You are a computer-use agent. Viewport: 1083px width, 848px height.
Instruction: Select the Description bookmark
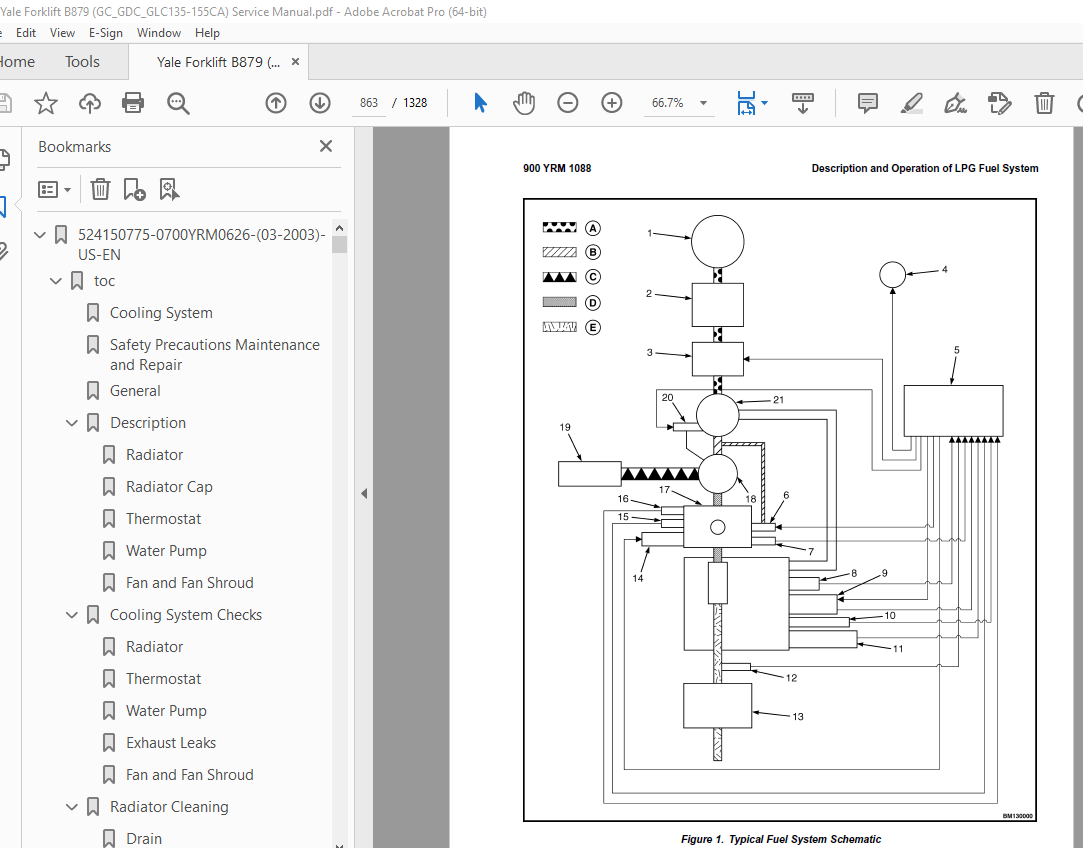[x=148, y=423]
